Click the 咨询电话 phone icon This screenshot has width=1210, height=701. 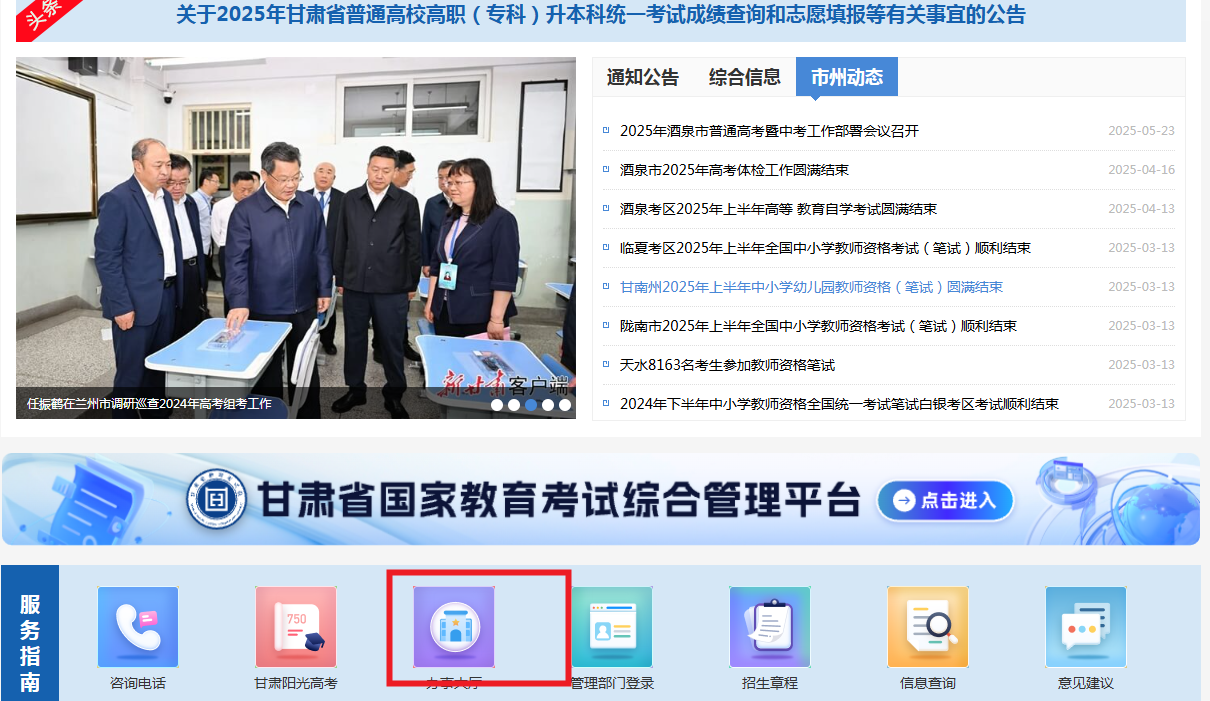point(137,627)
